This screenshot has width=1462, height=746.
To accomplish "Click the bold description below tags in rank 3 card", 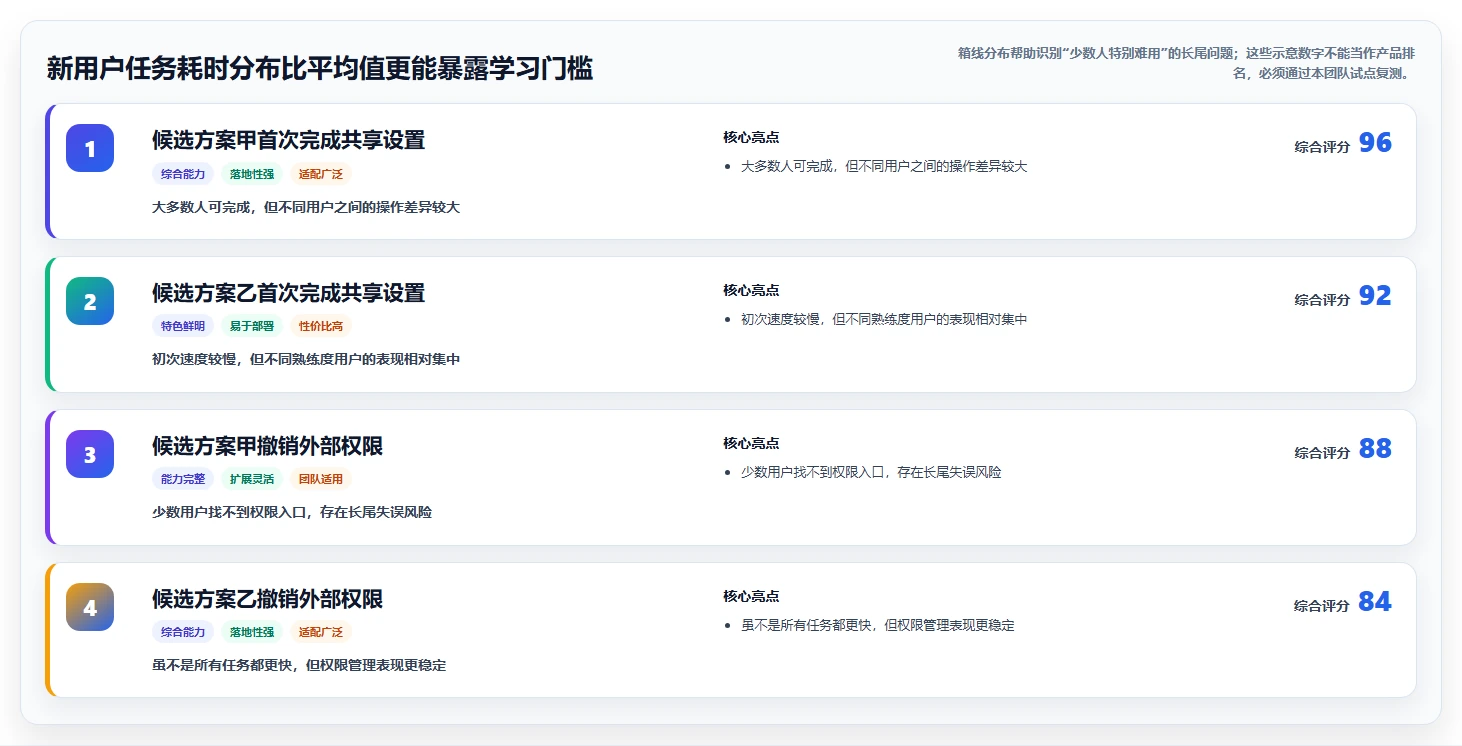I will pos(292,512).
